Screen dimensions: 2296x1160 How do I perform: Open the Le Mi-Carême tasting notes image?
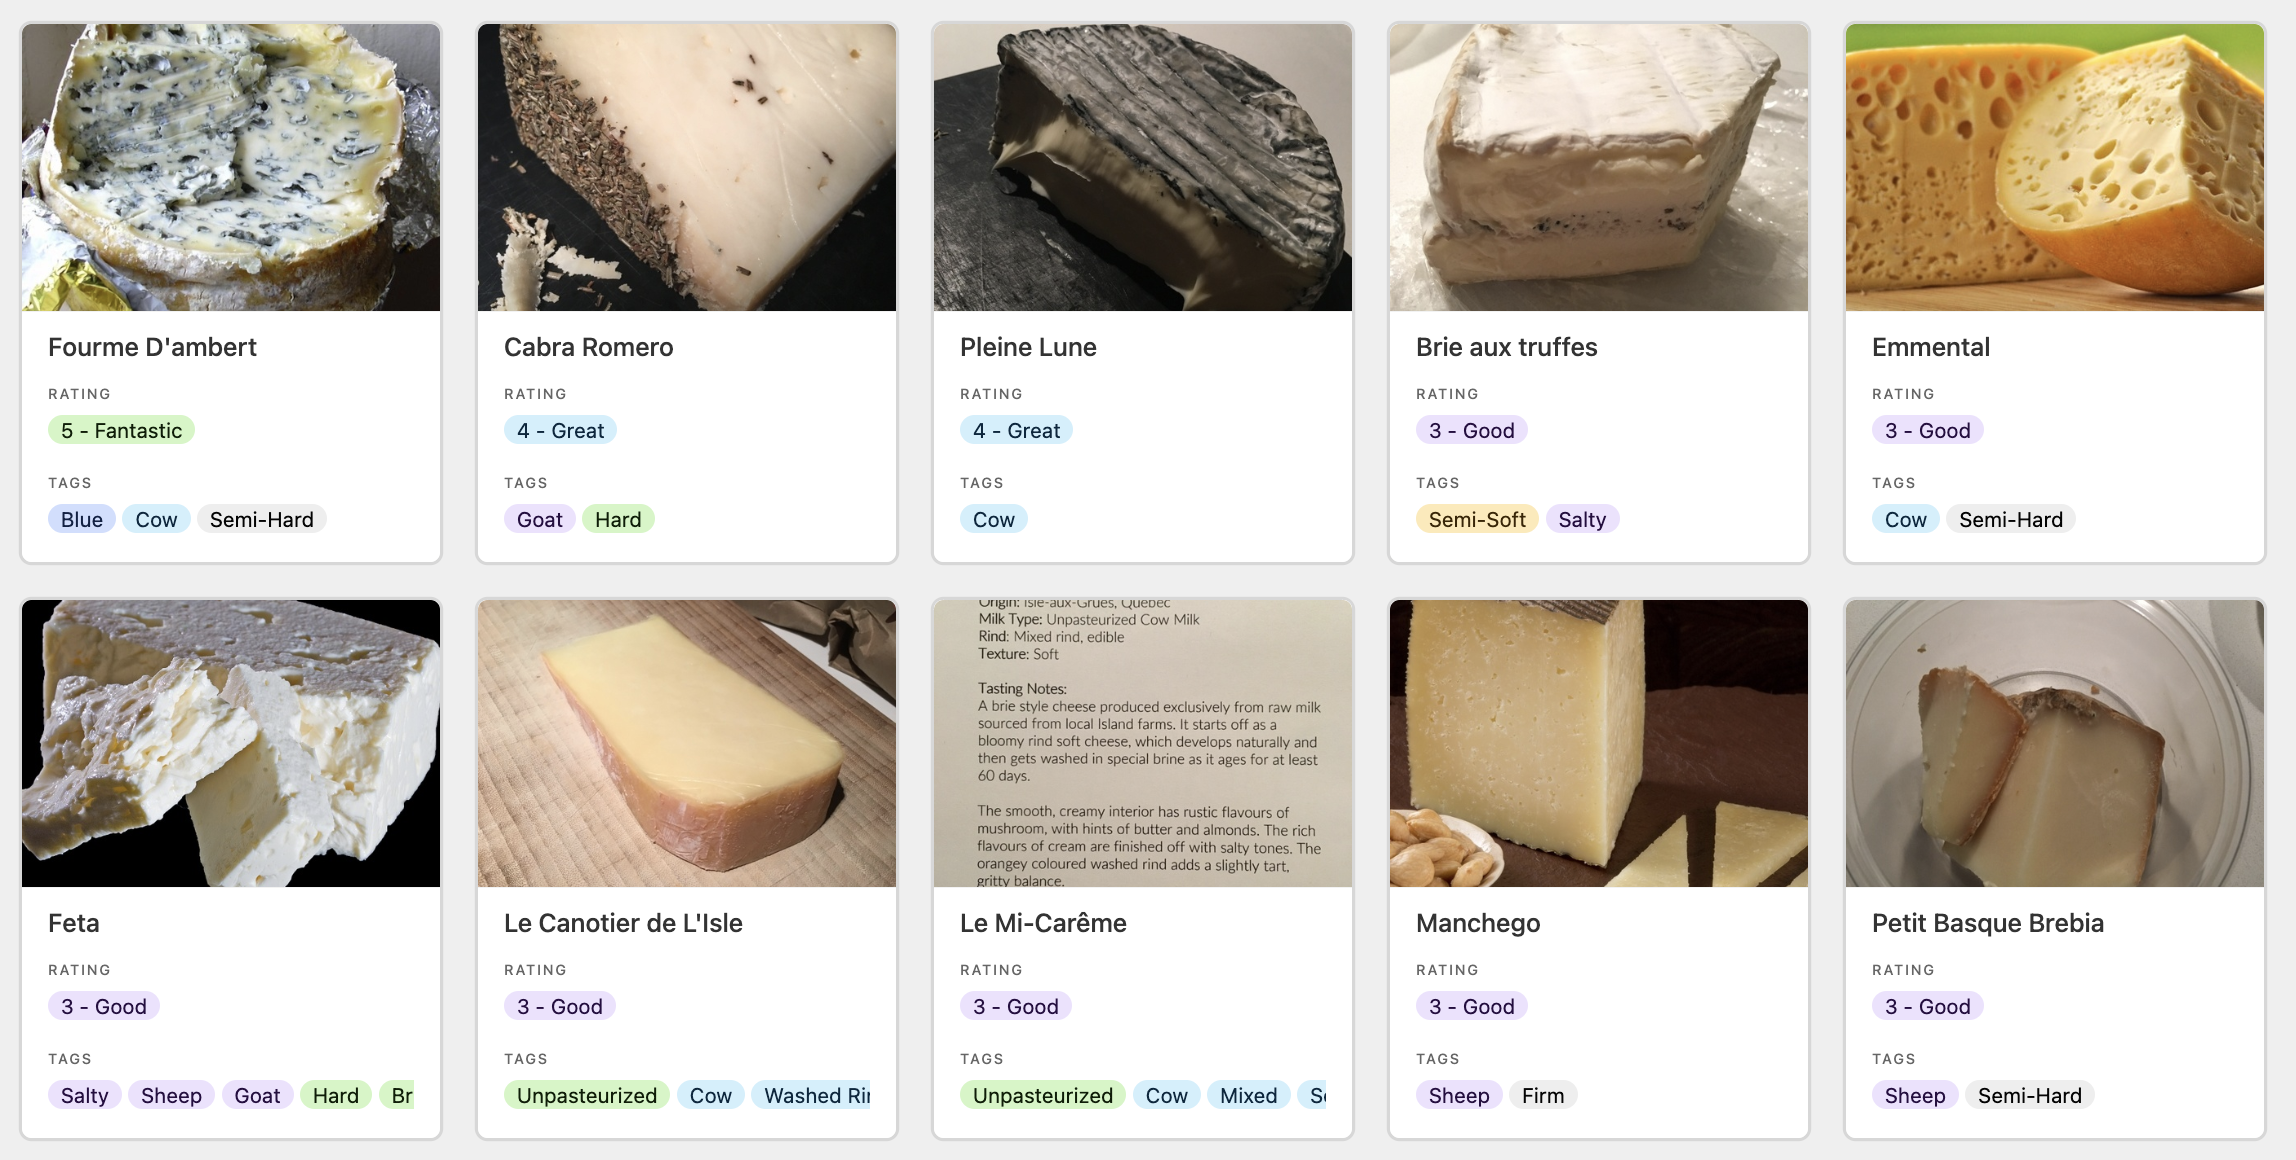[1143, 743]
